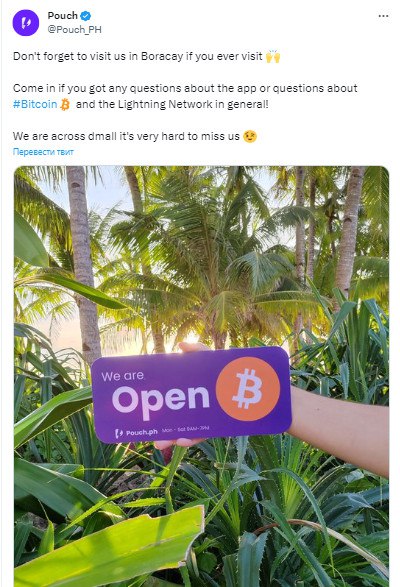Click the blue verified badge next to Pouch
The width and height of the screenshot is (400, 587).
pos(85,16)
